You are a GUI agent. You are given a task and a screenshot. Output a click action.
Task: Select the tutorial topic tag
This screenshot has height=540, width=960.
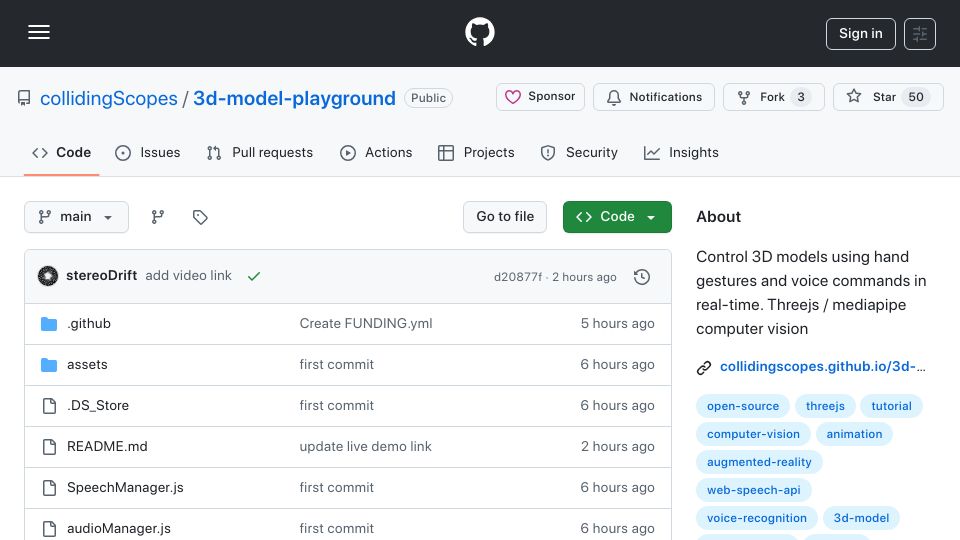(x=891, y=406)
